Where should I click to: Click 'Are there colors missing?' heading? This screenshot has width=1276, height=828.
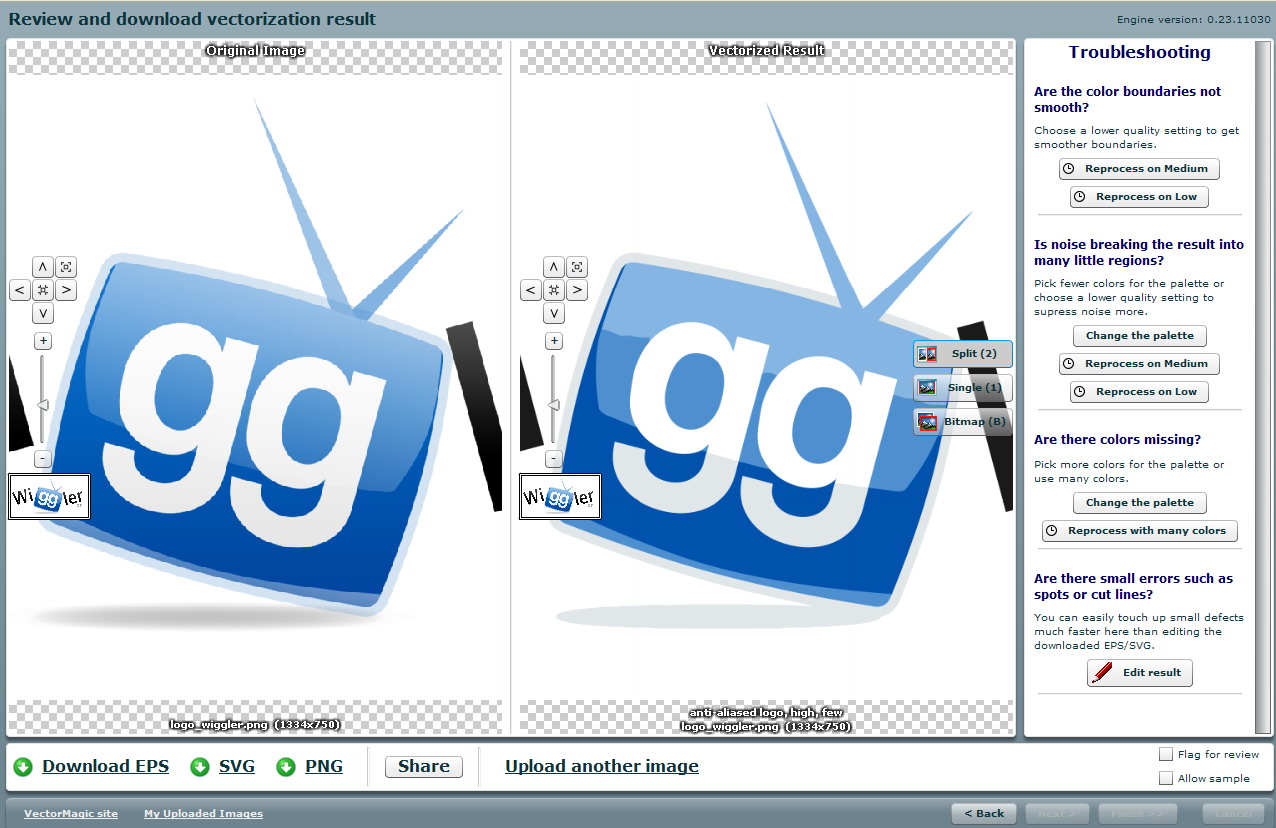click(1117, 440)
